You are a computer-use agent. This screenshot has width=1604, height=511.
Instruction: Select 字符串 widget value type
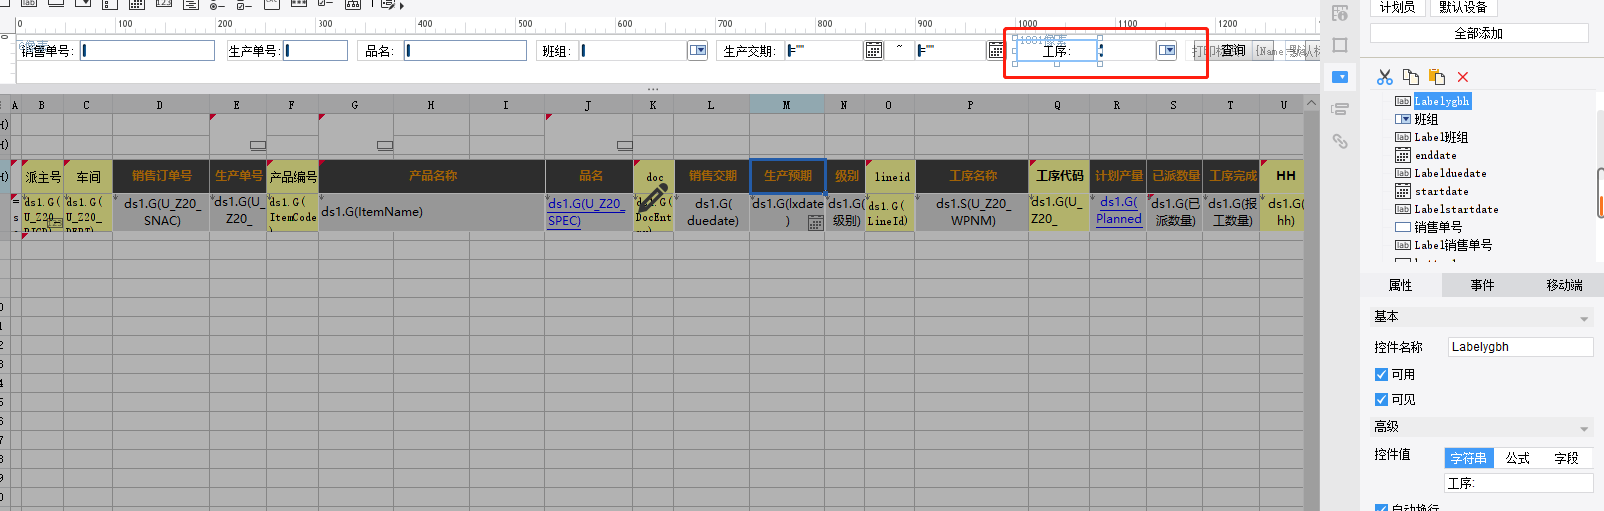1468,458
